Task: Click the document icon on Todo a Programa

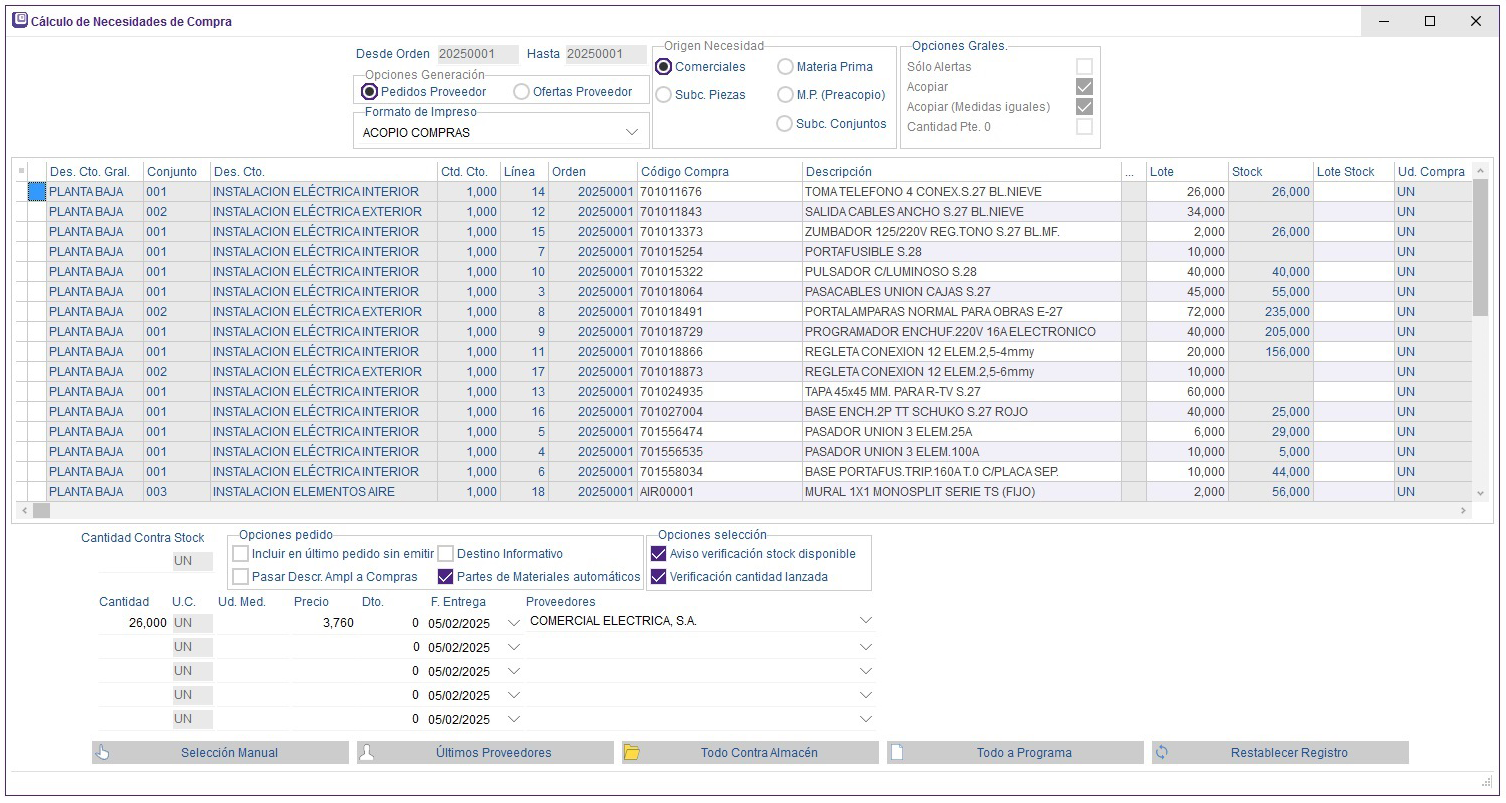Action: coord(897,753)
